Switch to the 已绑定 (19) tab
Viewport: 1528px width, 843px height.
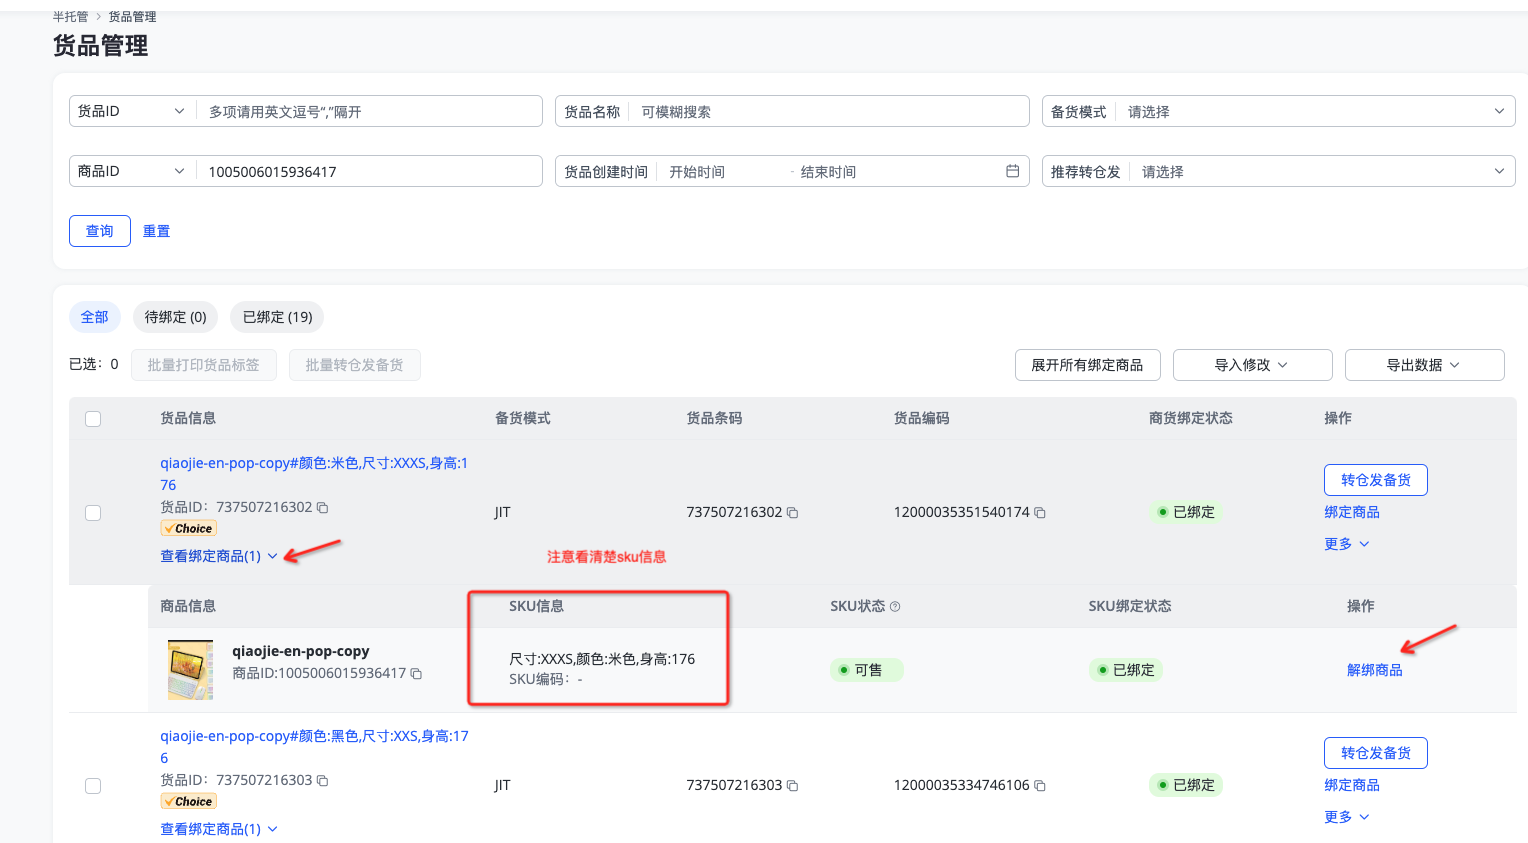point(277,317)
